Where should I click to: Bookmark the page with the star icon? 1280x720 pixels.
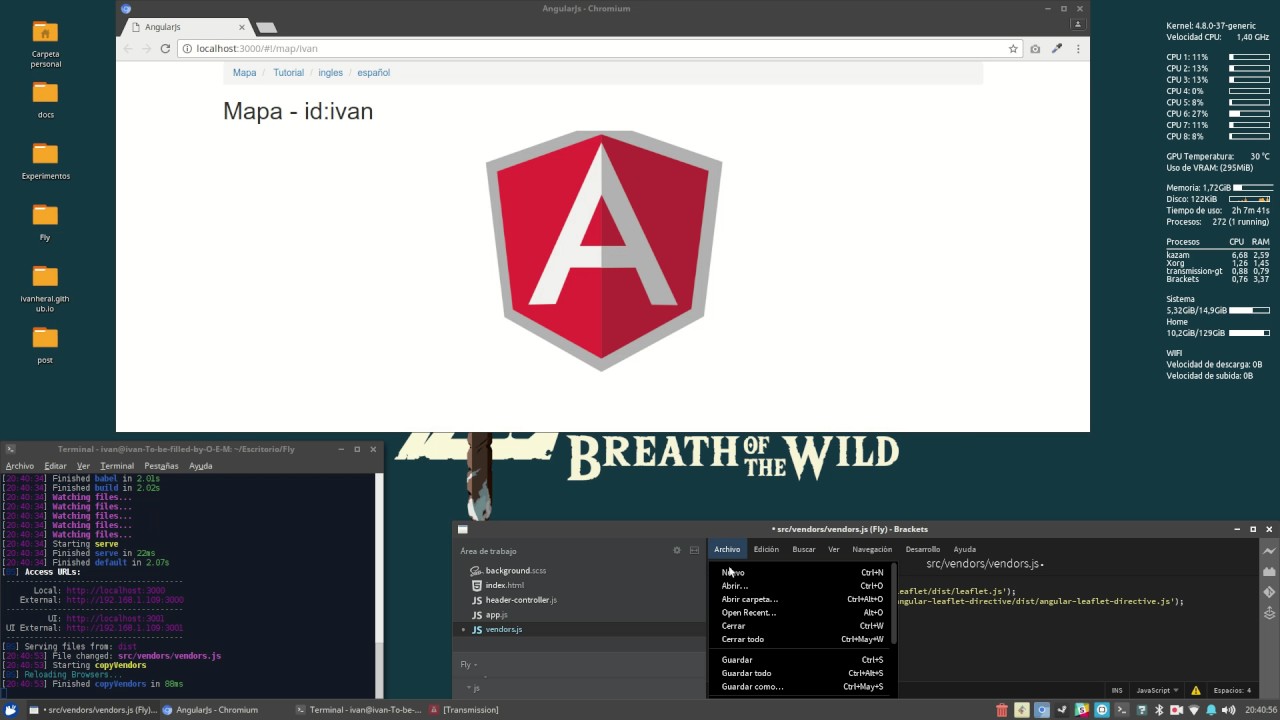(x=1013, y=48)
